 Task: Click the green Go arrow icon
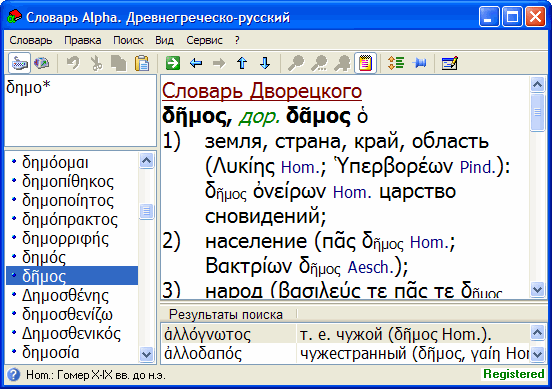(173, 63)
